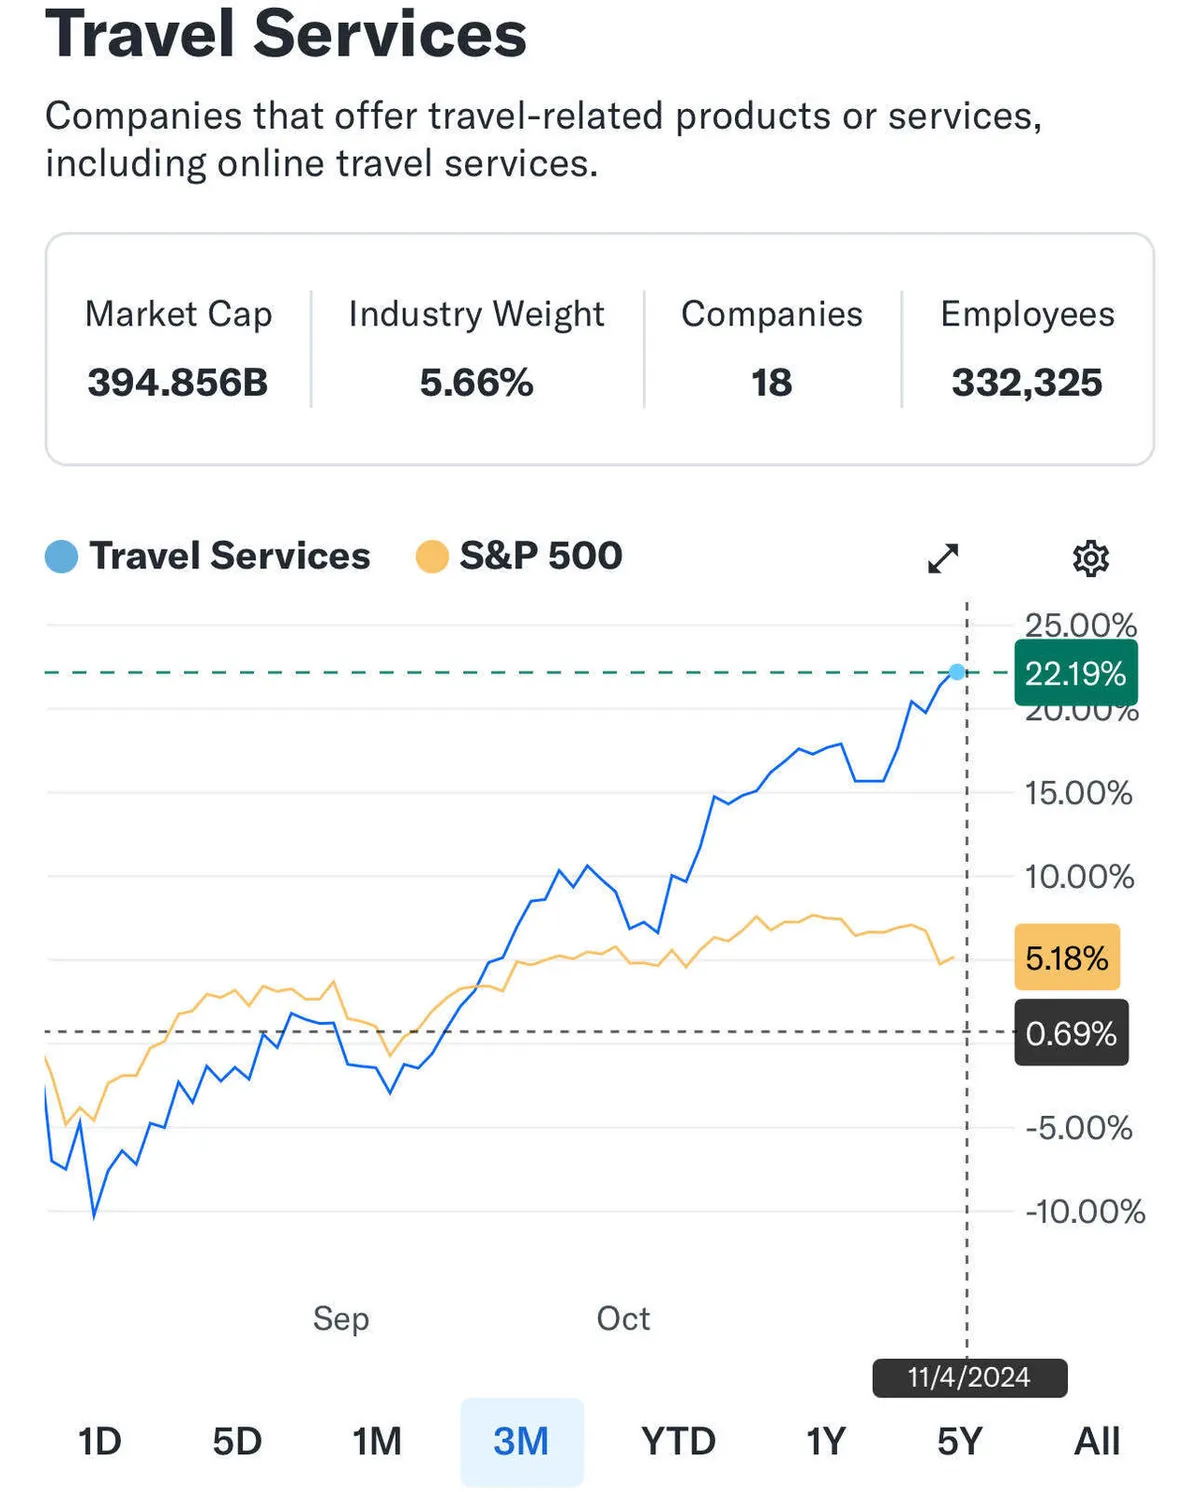Click the 0.69% crosshair value label
Image resolution: width=1200 pixels, height=1492 pixels.
click(x=1071, y=1032)
